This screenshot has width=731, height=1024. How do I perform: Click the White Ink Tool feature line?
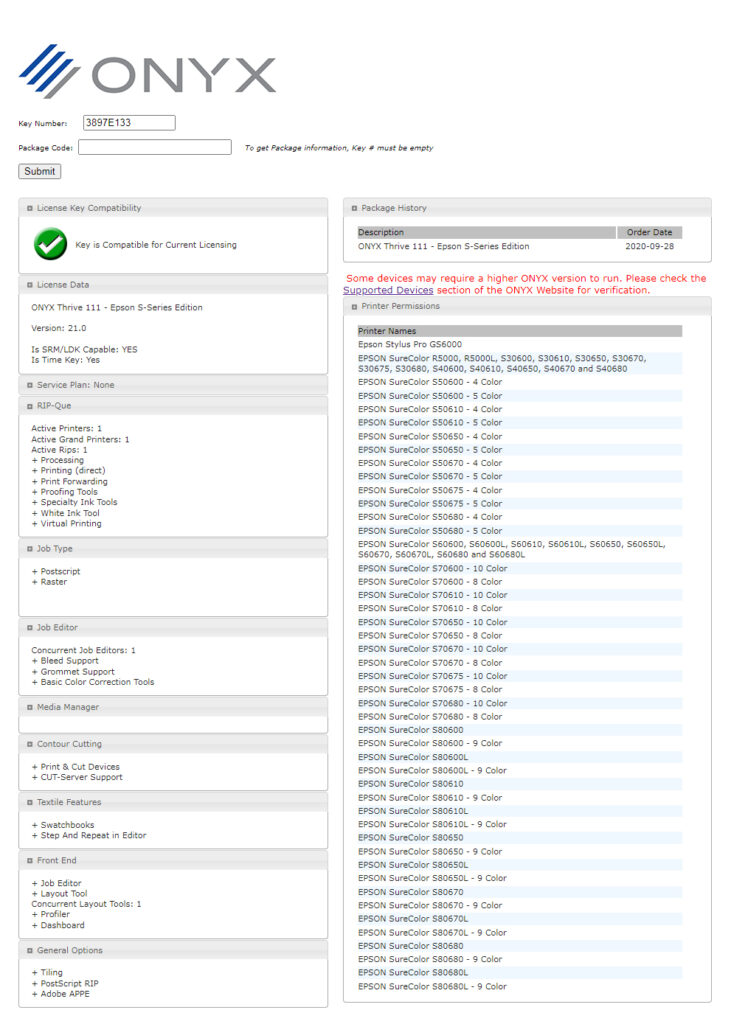pos(65,513)
